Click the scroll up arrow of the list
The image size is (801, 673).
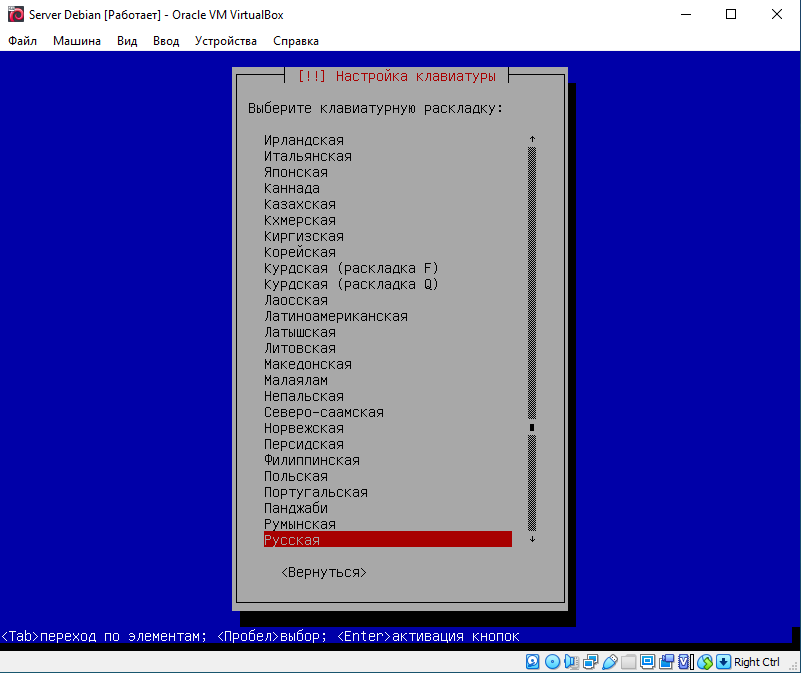[x=532, y=140]
